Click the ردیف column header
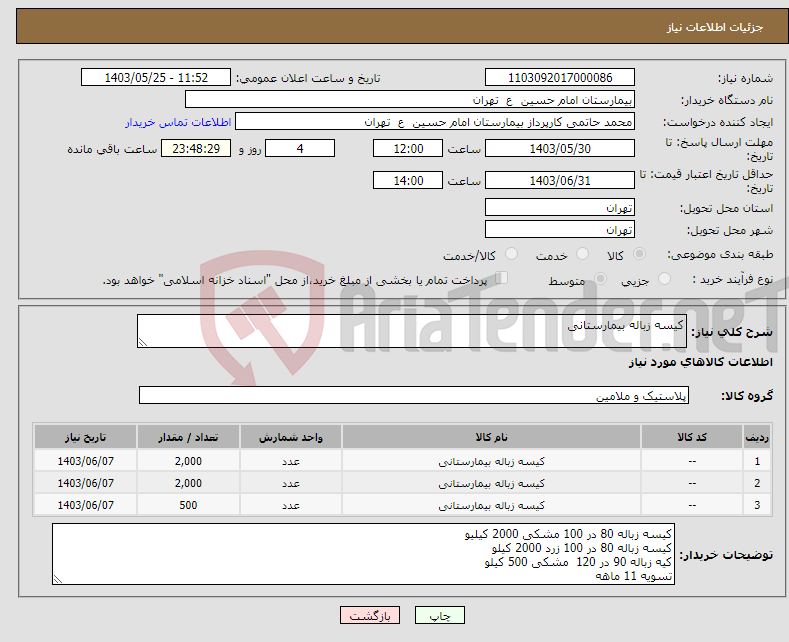 (757, 437)
